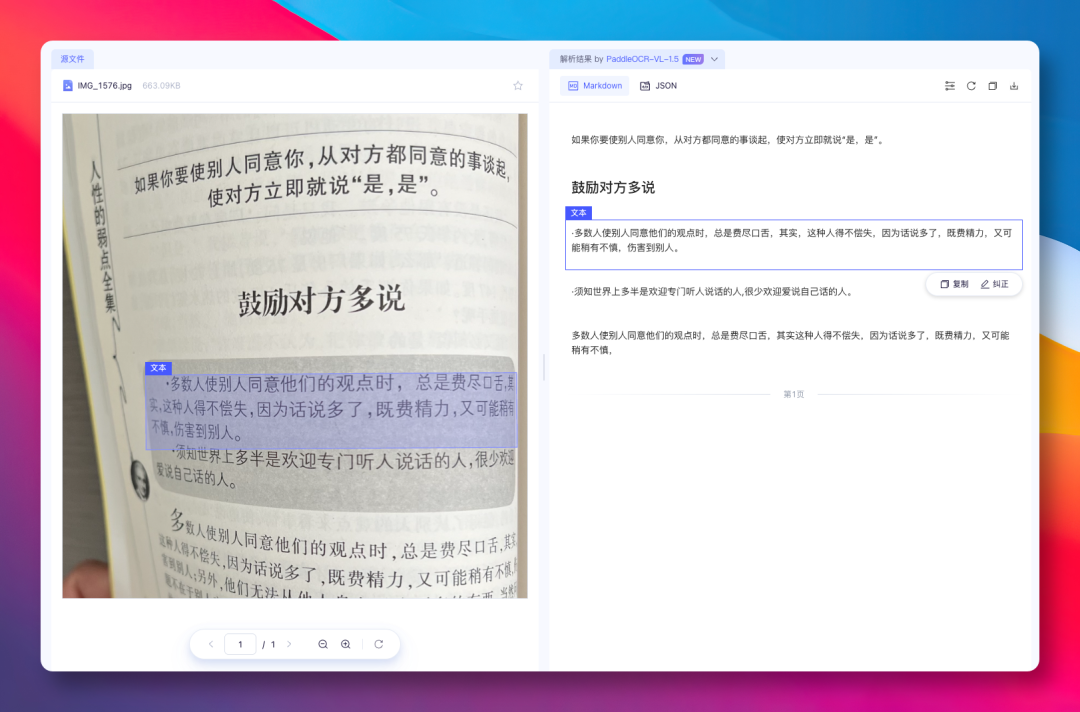Copy the full parsed result
The image size is (1080, 712).
point(993,86)
